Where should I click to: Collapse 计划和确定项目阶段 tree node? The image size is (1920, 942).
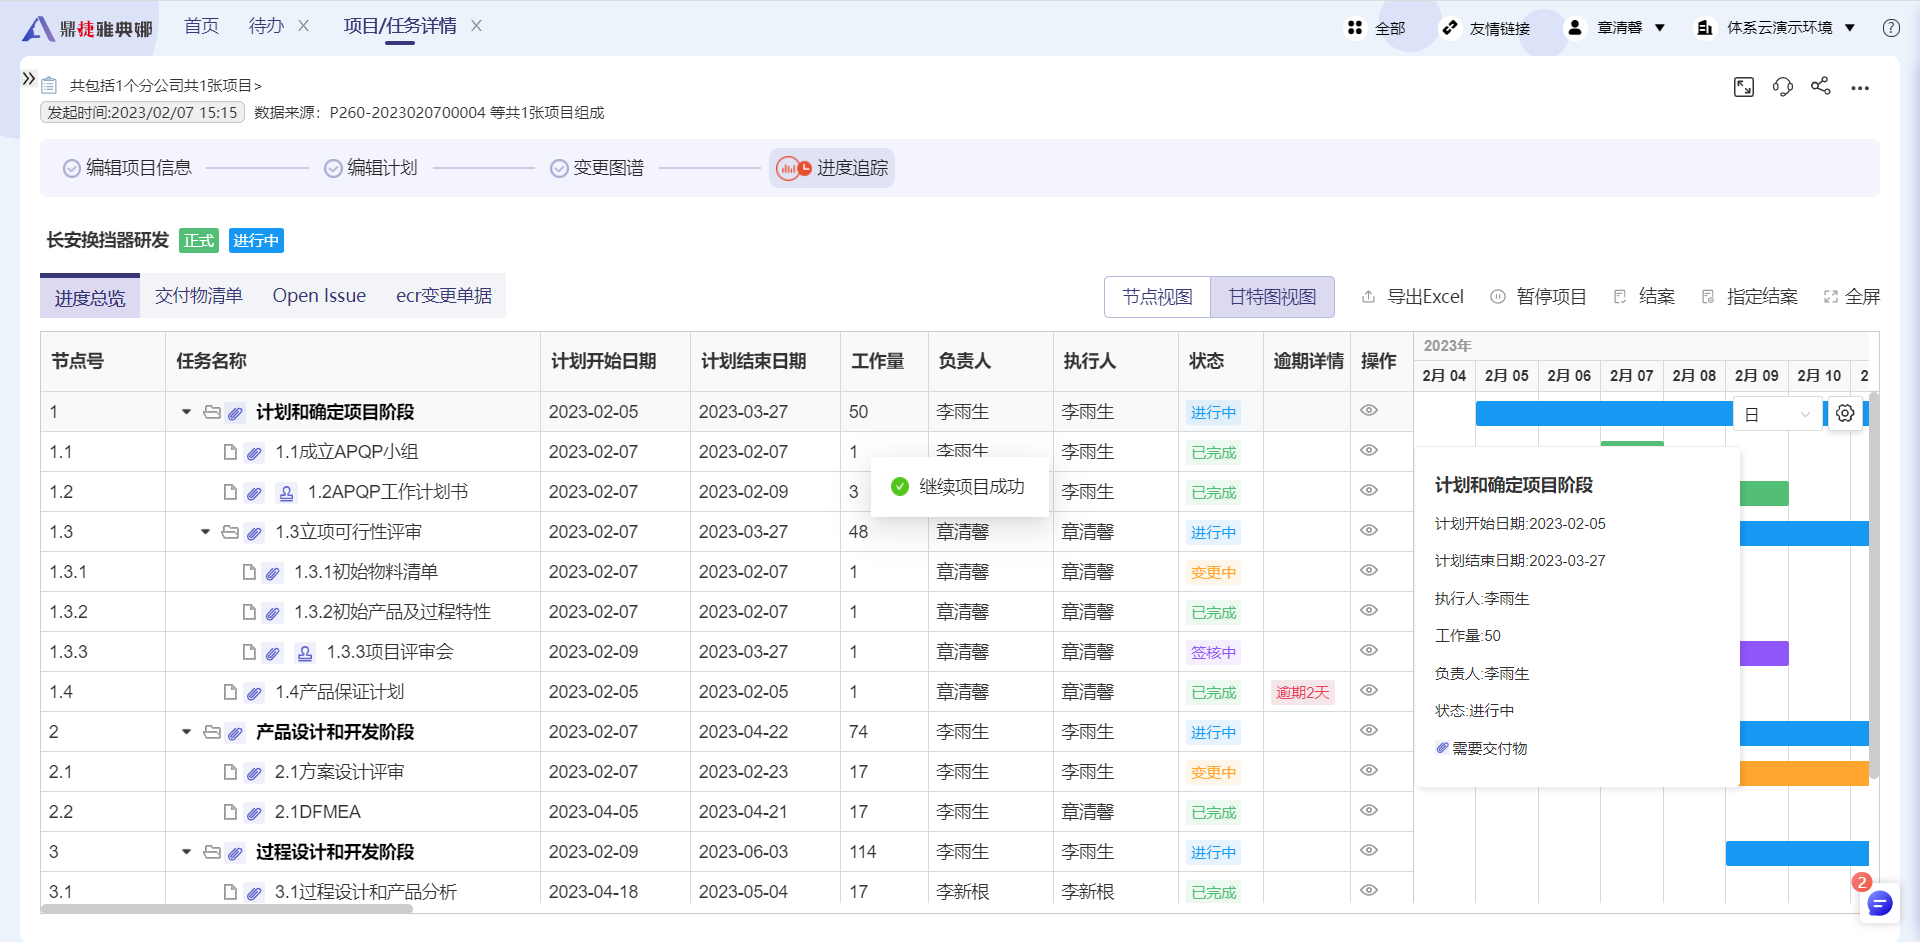[186, 412]
